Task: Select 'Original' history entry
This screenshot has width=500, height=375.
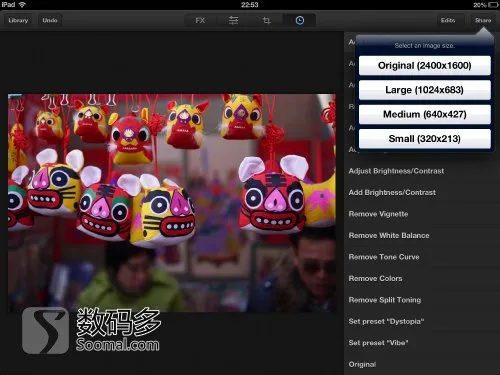Action: click(422, 364)
